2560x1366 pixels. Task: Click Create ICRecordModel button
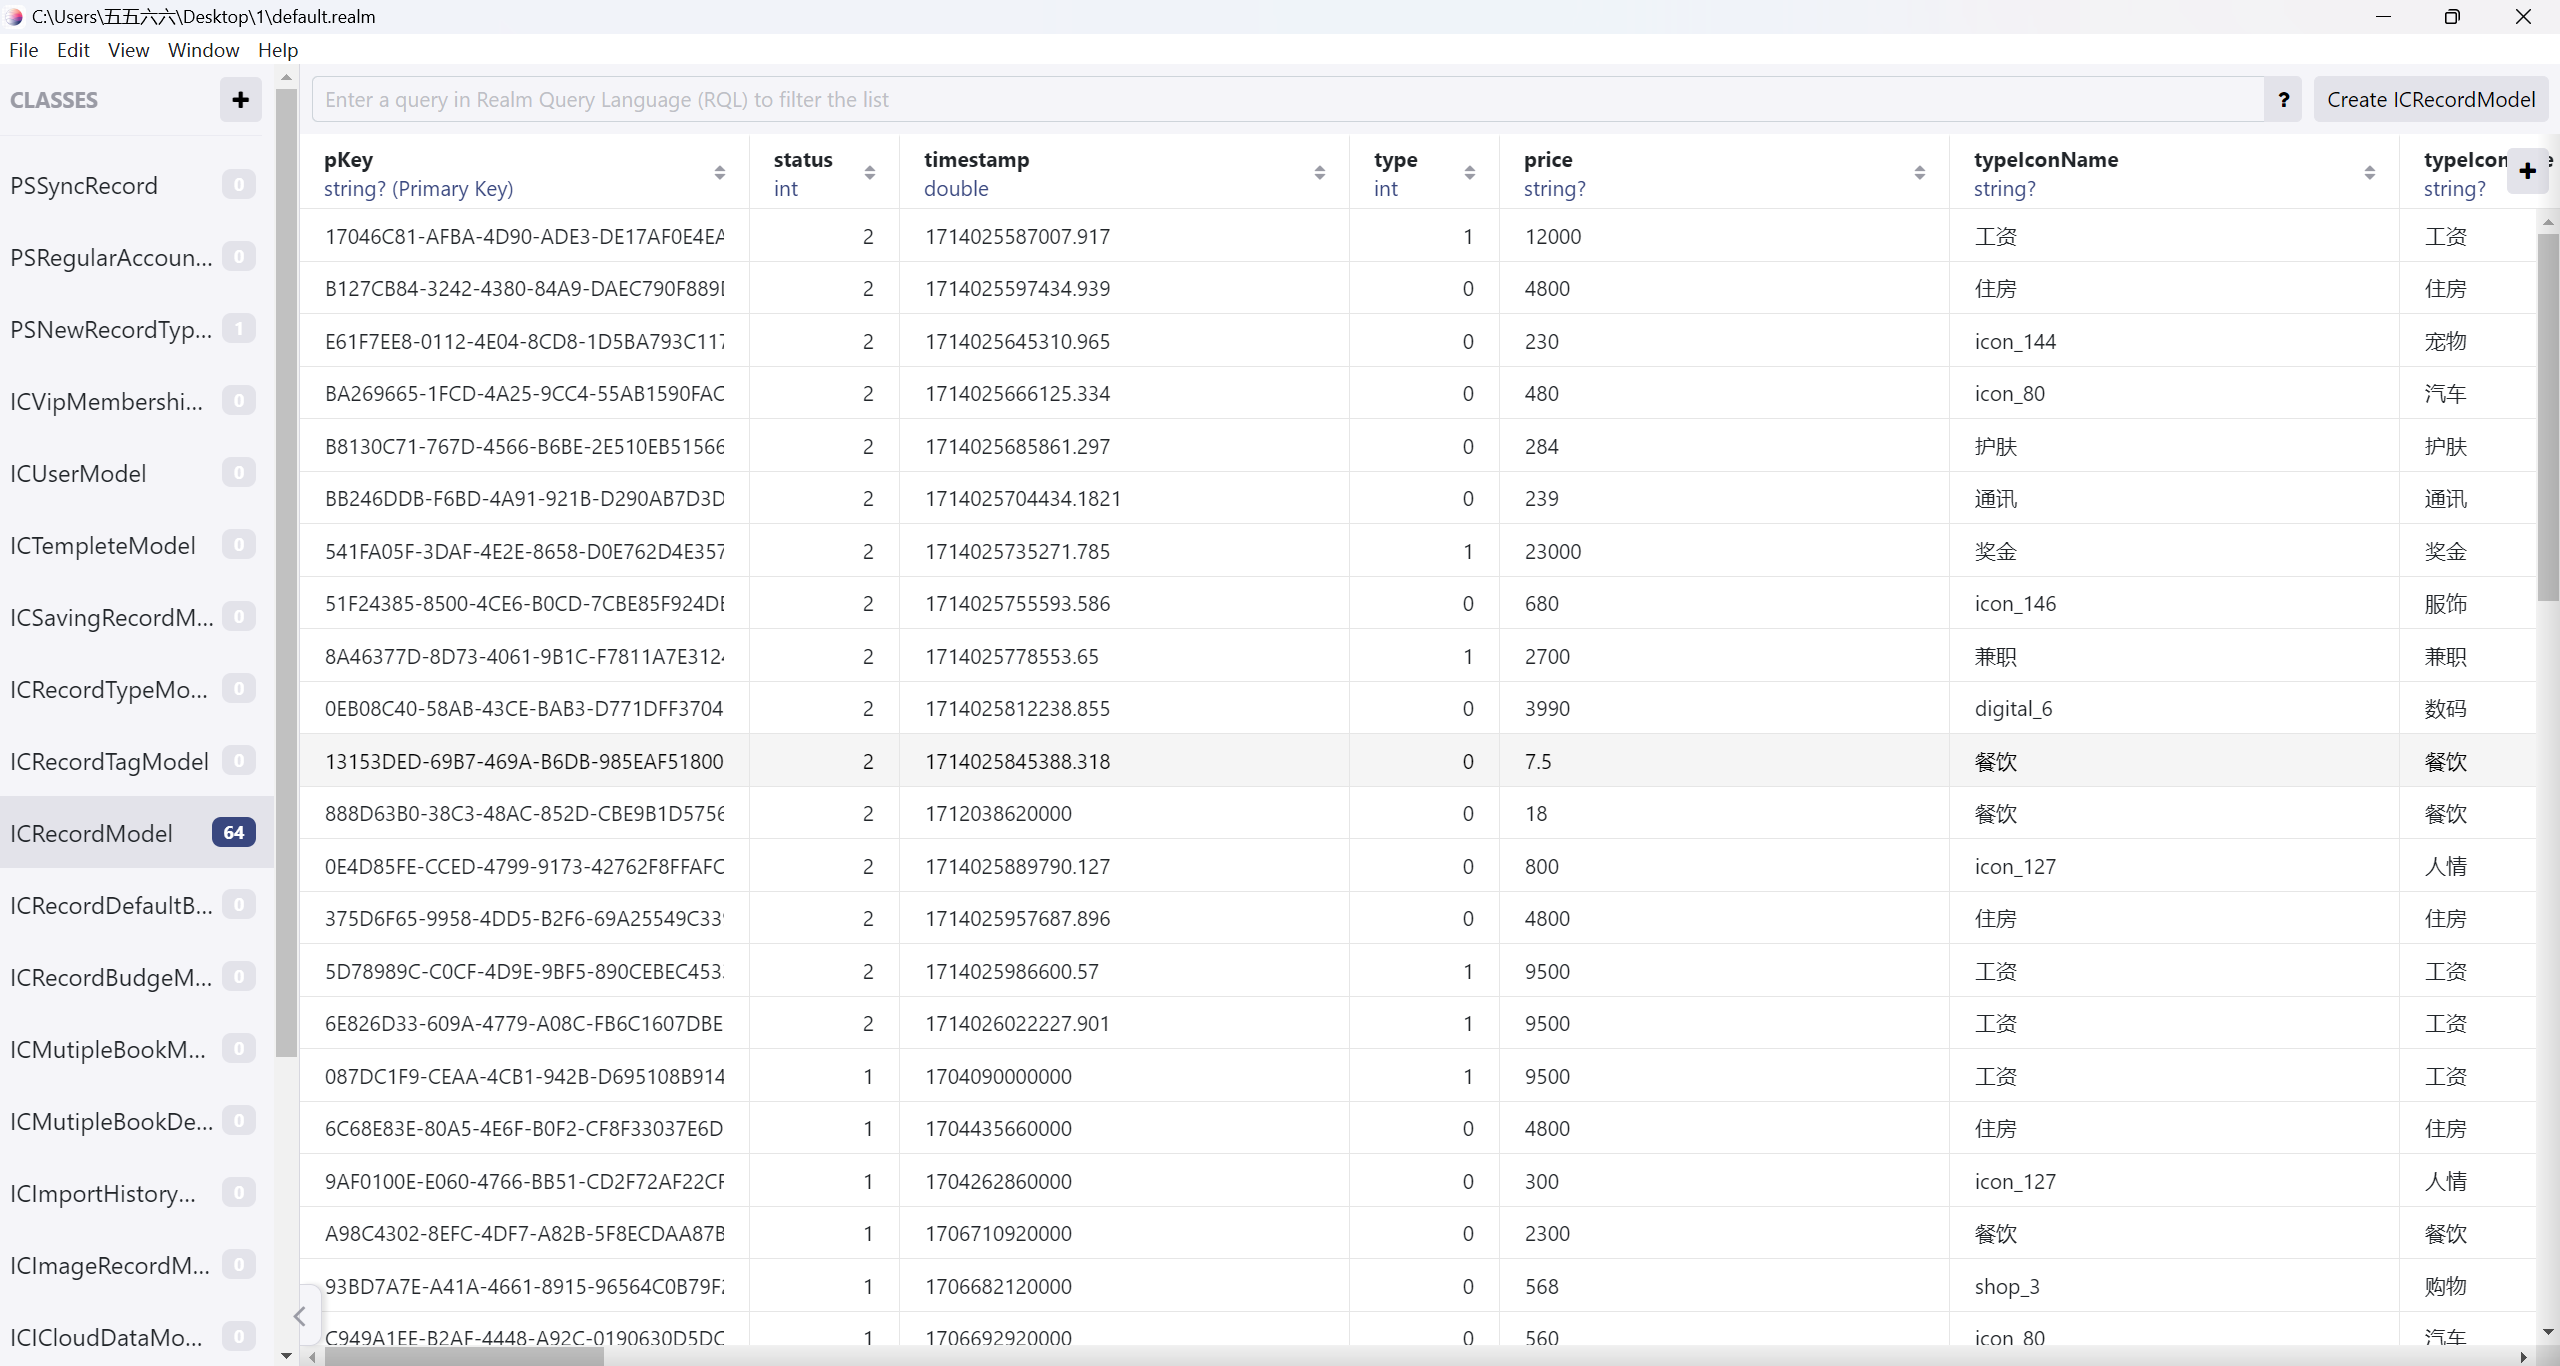pyautogui.click(x=2430, y=100)
